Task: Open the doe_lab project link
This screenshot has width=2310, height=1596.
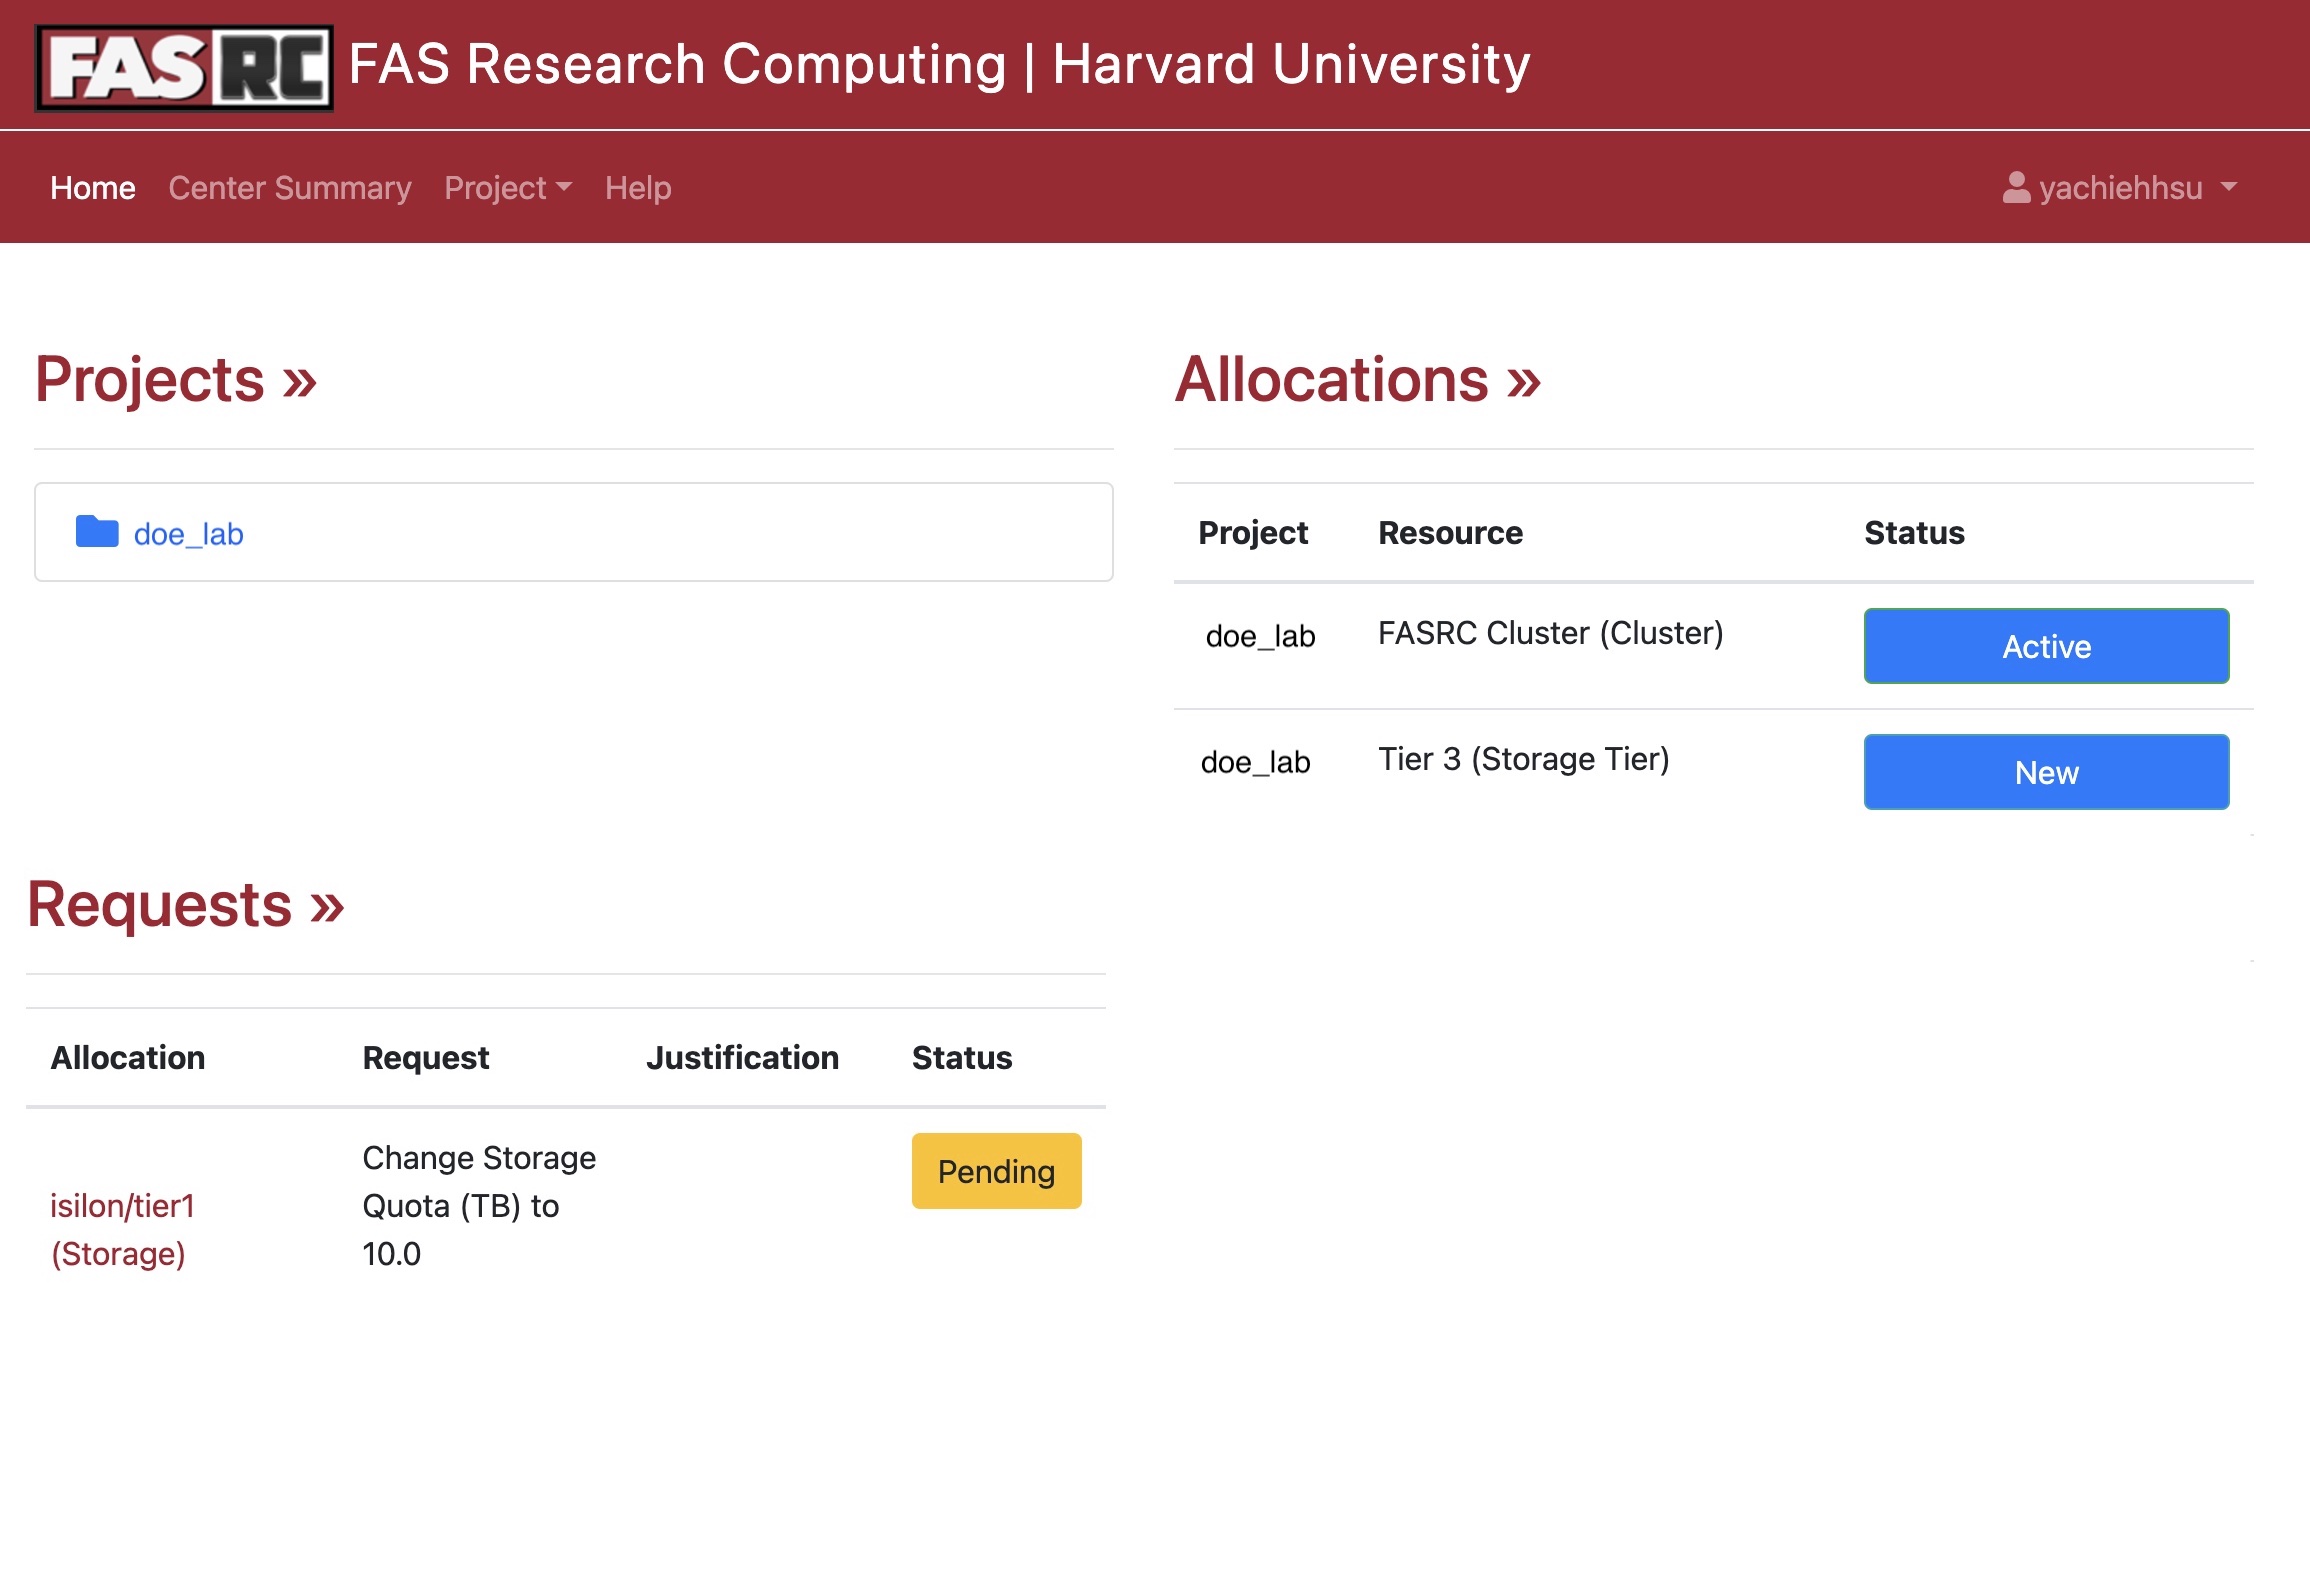Action: pos(188,534)
